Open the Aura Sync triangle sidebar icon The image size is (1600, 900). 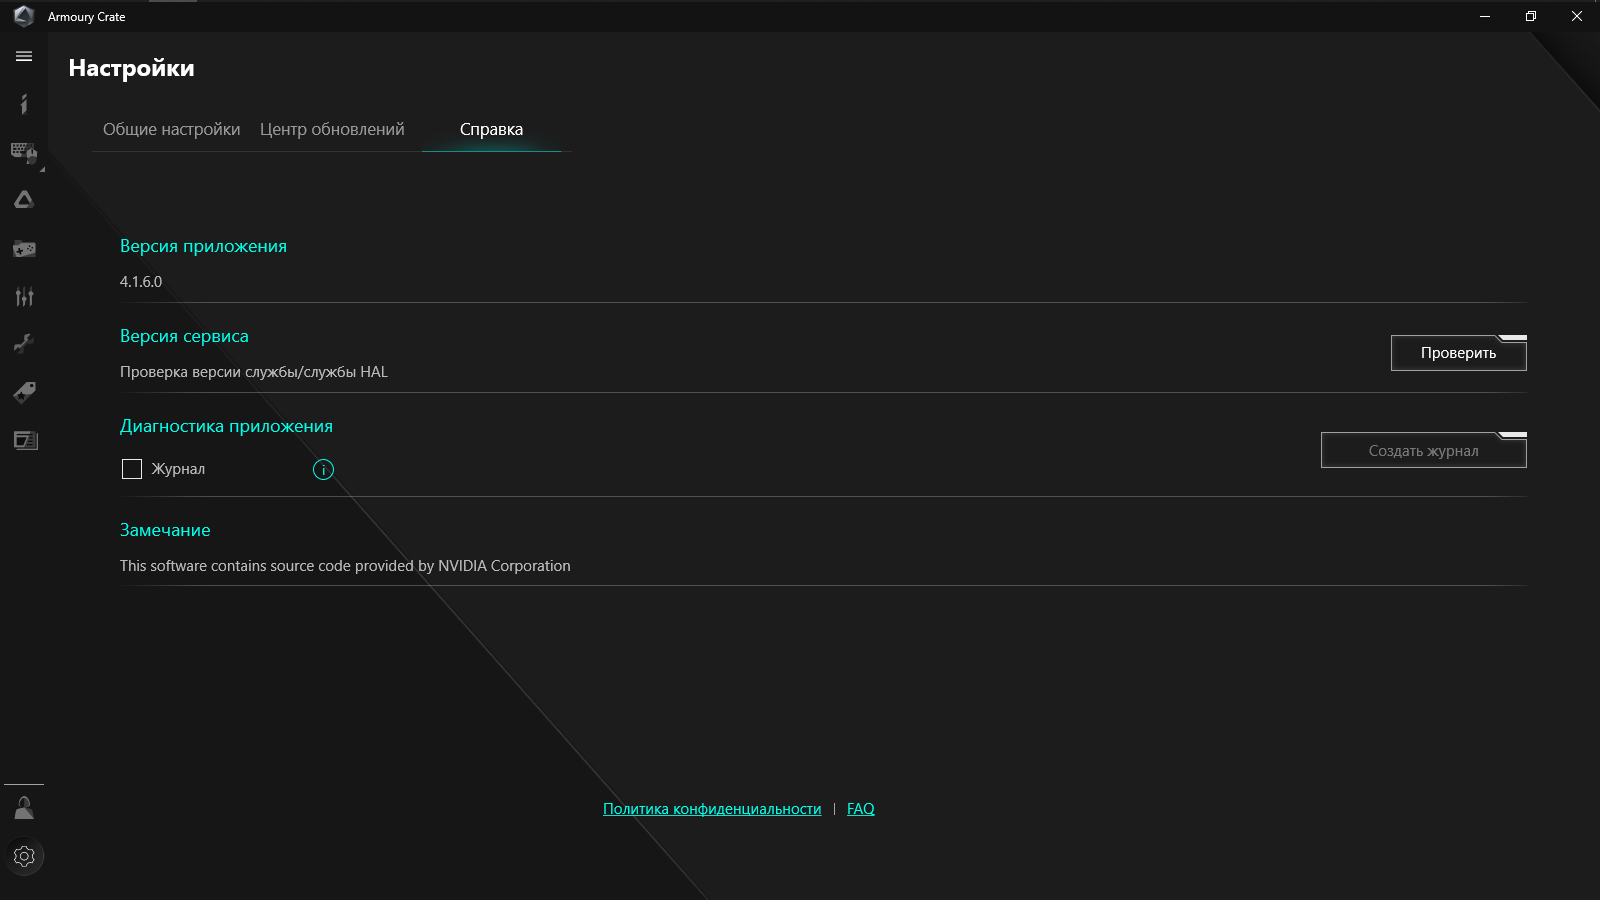tap(24, 200)
